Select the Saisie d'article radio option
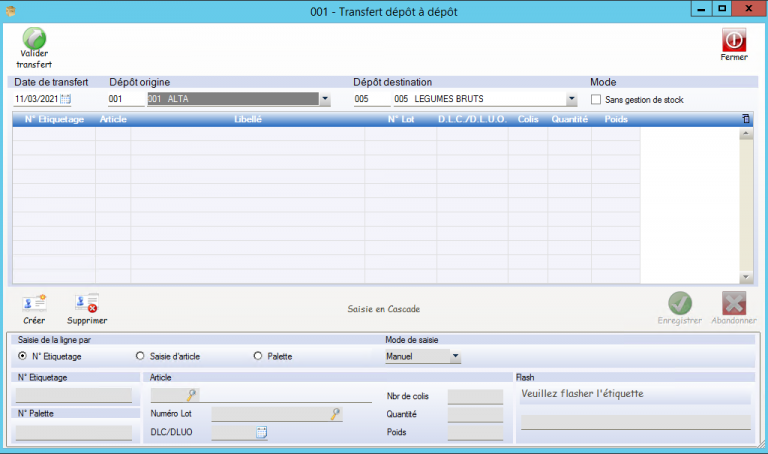This screenshot has height=454, width=768. point(140,355)
